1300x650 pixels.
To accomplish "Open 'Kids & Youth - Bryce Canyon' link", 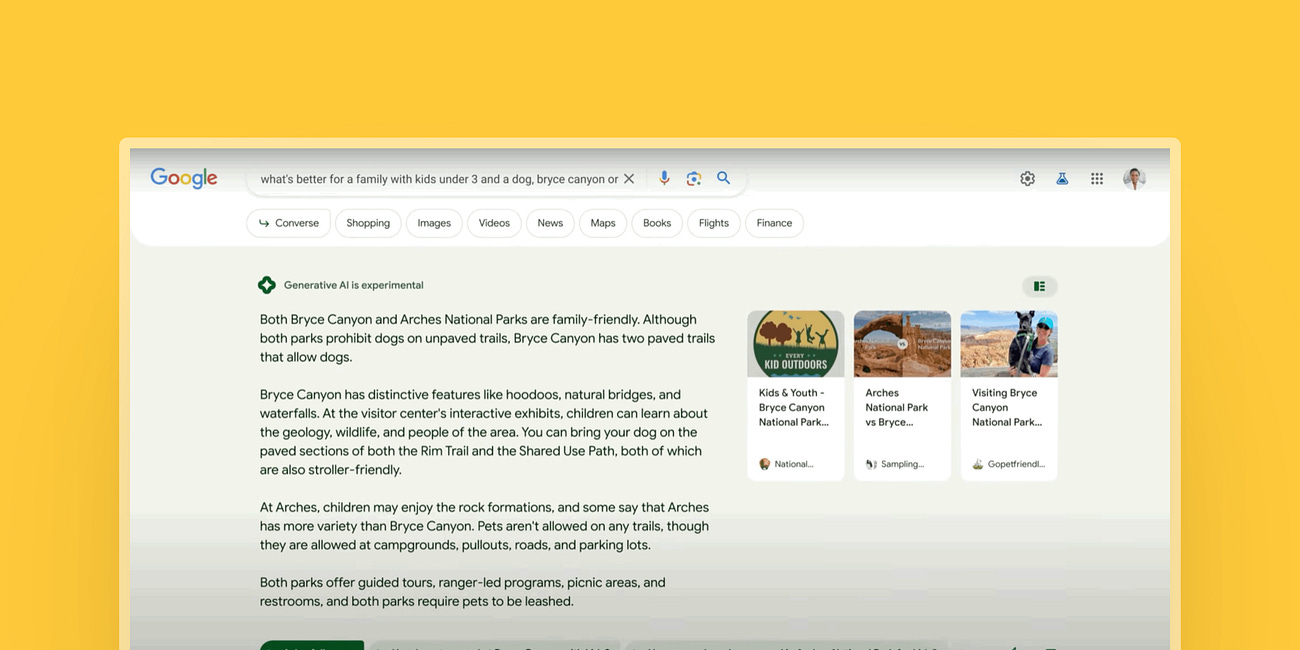I will pyautogui.click(x=794, y=408).
